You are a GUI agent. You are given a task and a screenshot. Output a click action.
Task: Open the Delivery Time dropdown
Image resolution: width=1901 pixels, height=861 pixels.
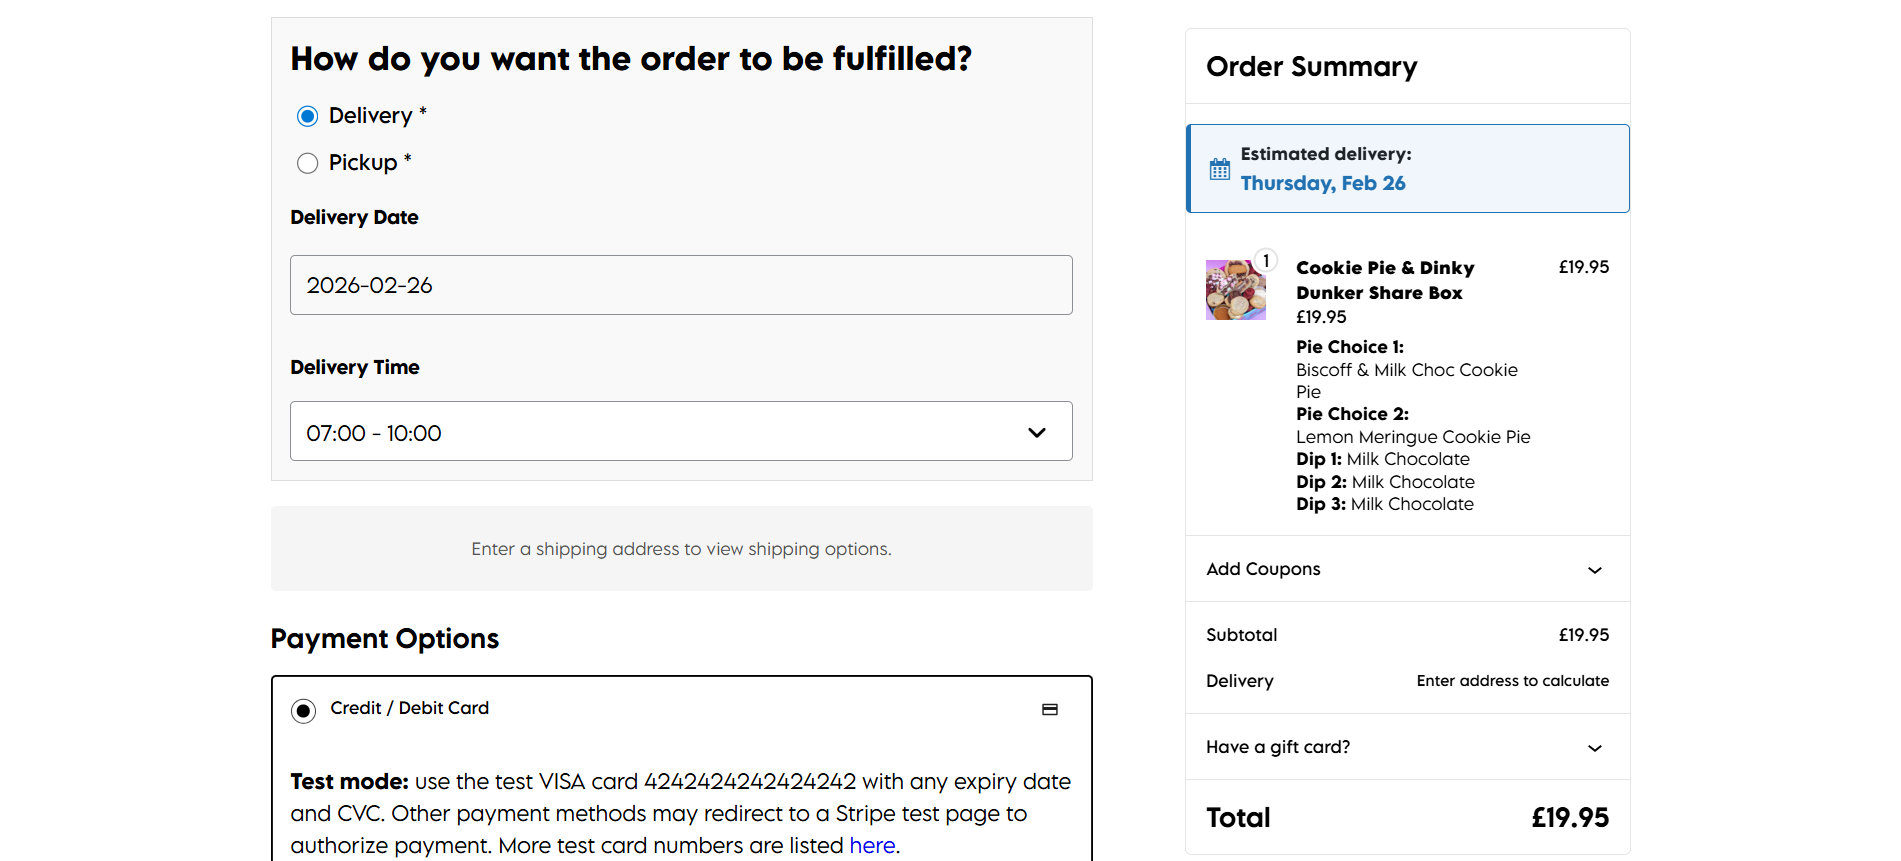(x=680, y=431)
